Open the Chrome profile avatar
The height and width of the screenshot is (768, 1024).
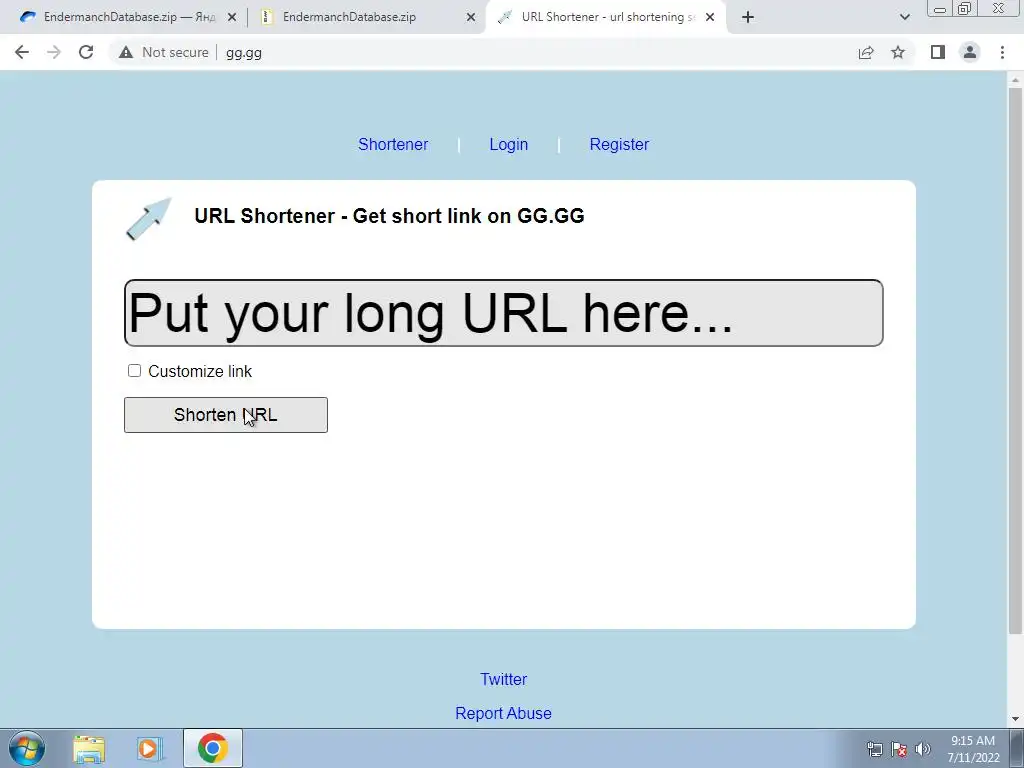pyautogui.click(x=970, y=52)
